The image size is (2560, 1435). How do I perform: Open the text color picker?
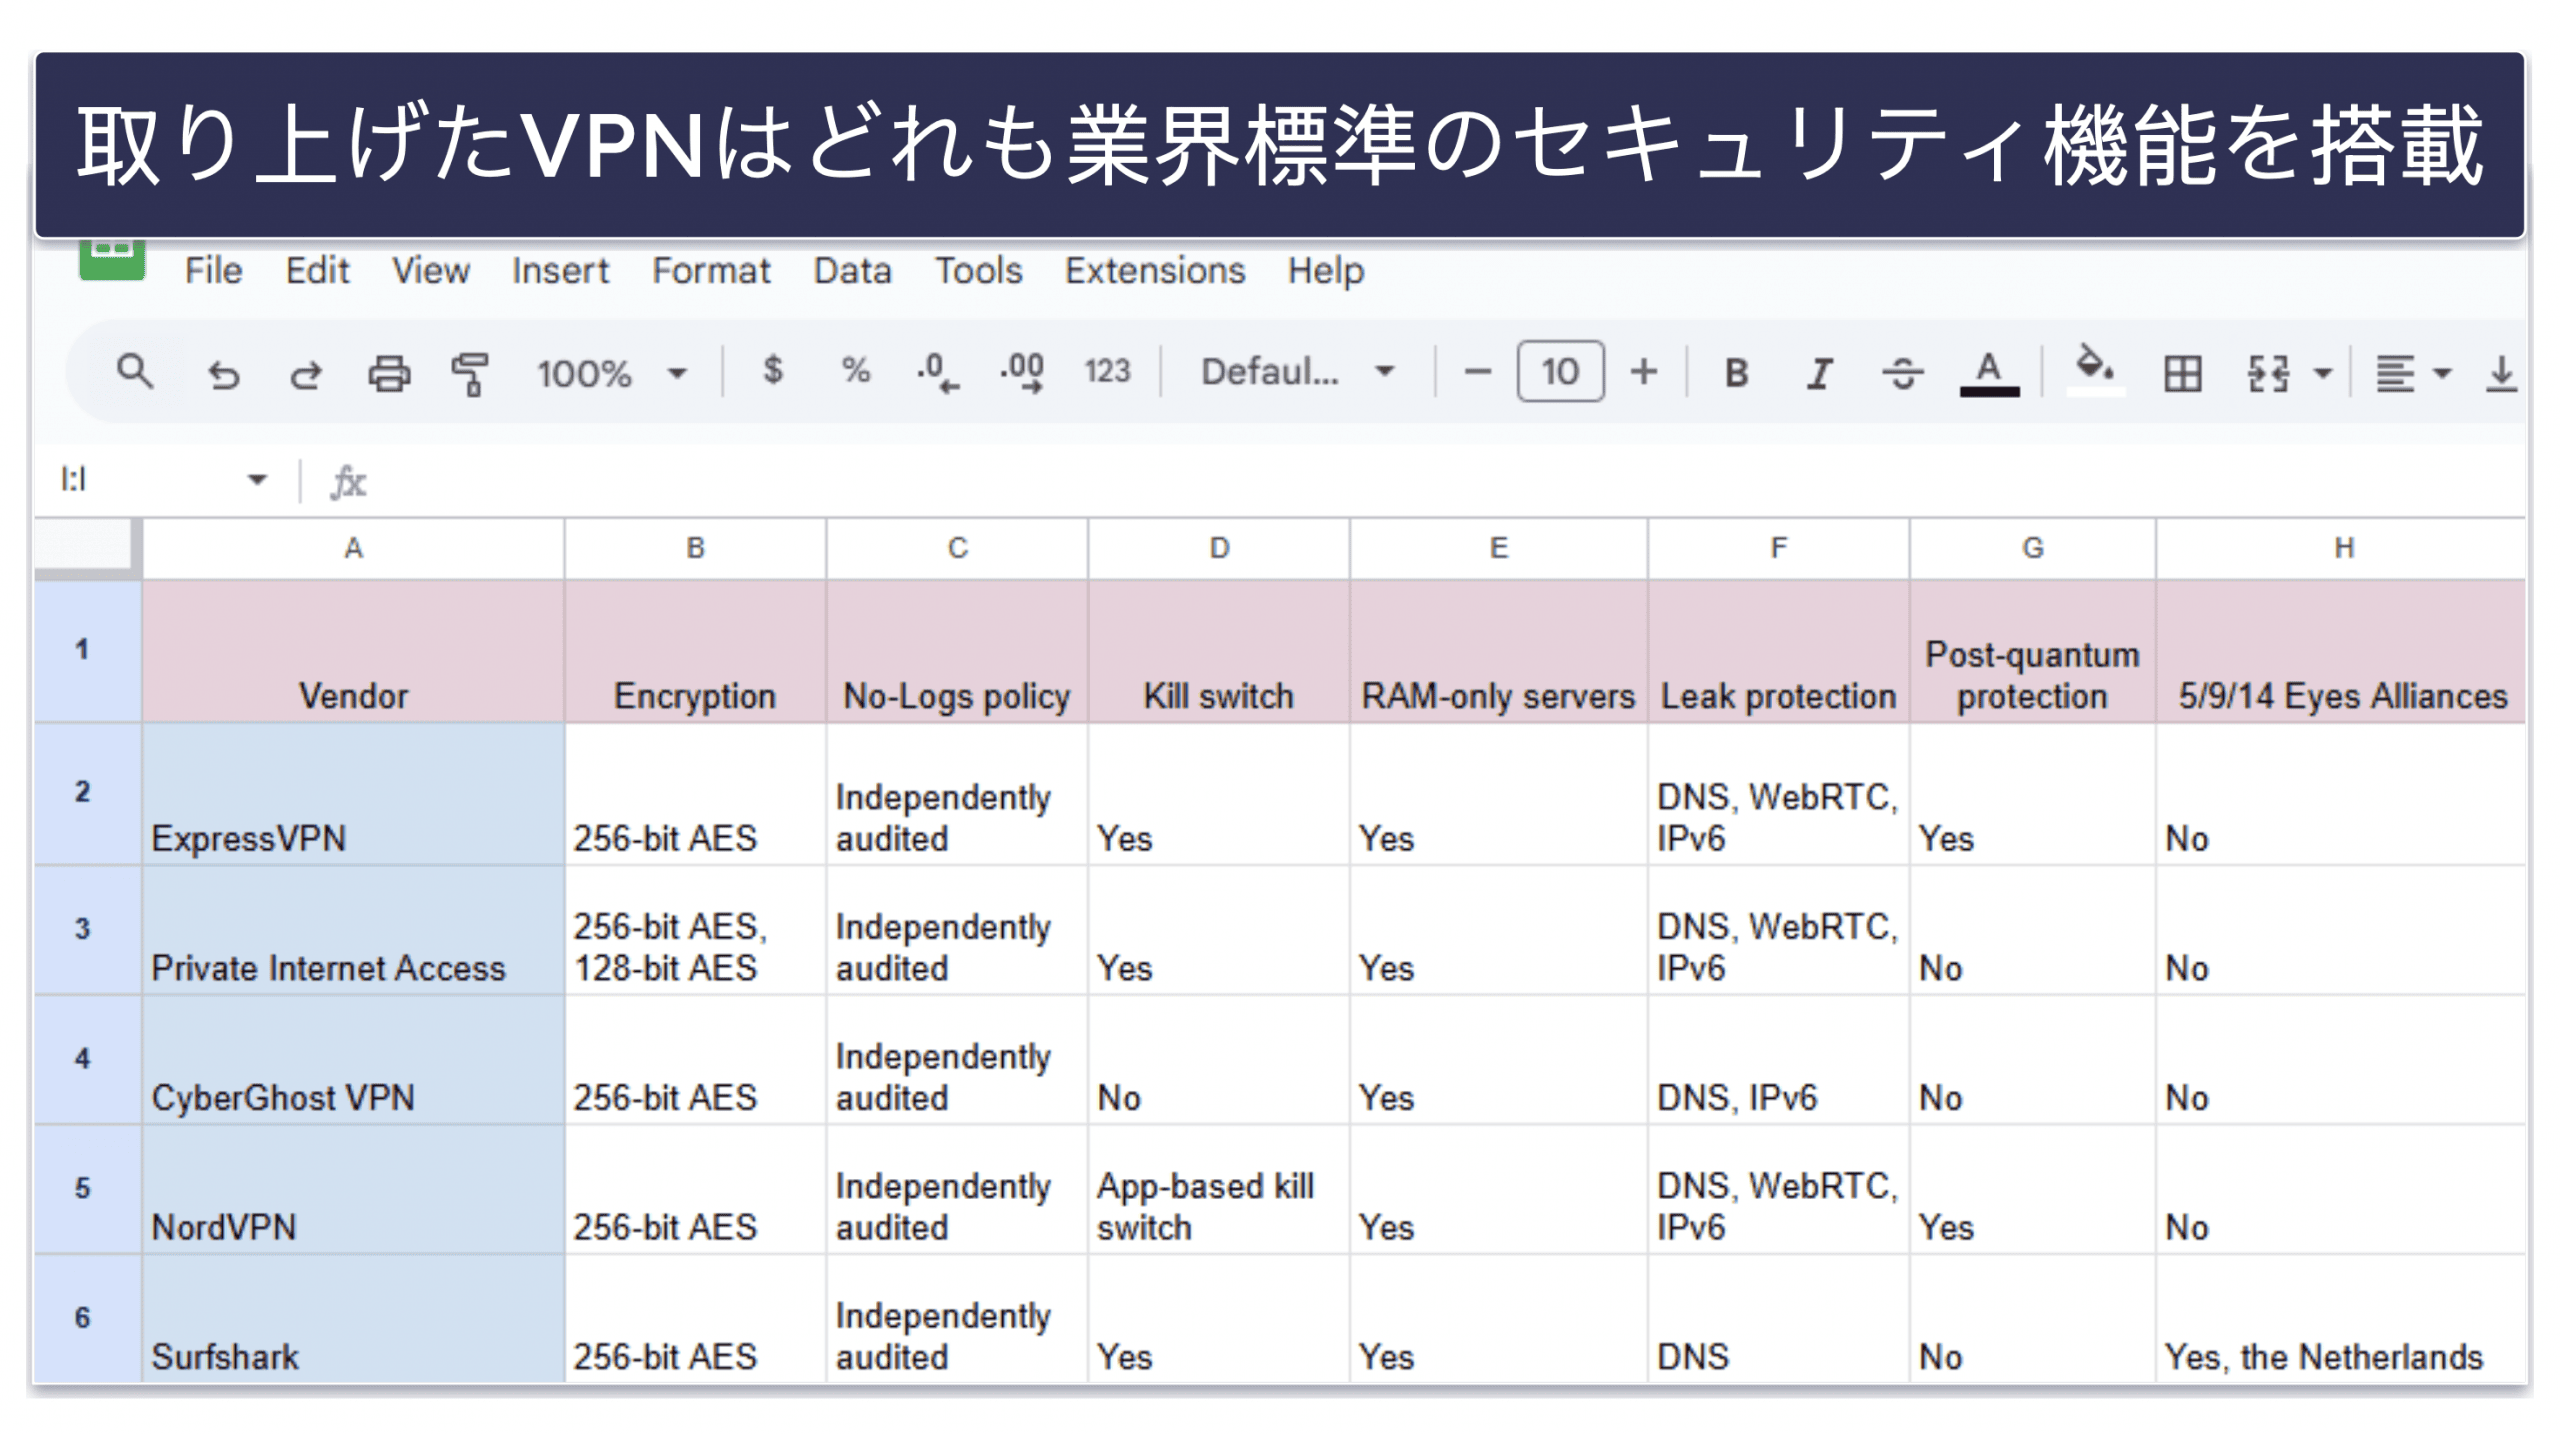coord(1988,372)
